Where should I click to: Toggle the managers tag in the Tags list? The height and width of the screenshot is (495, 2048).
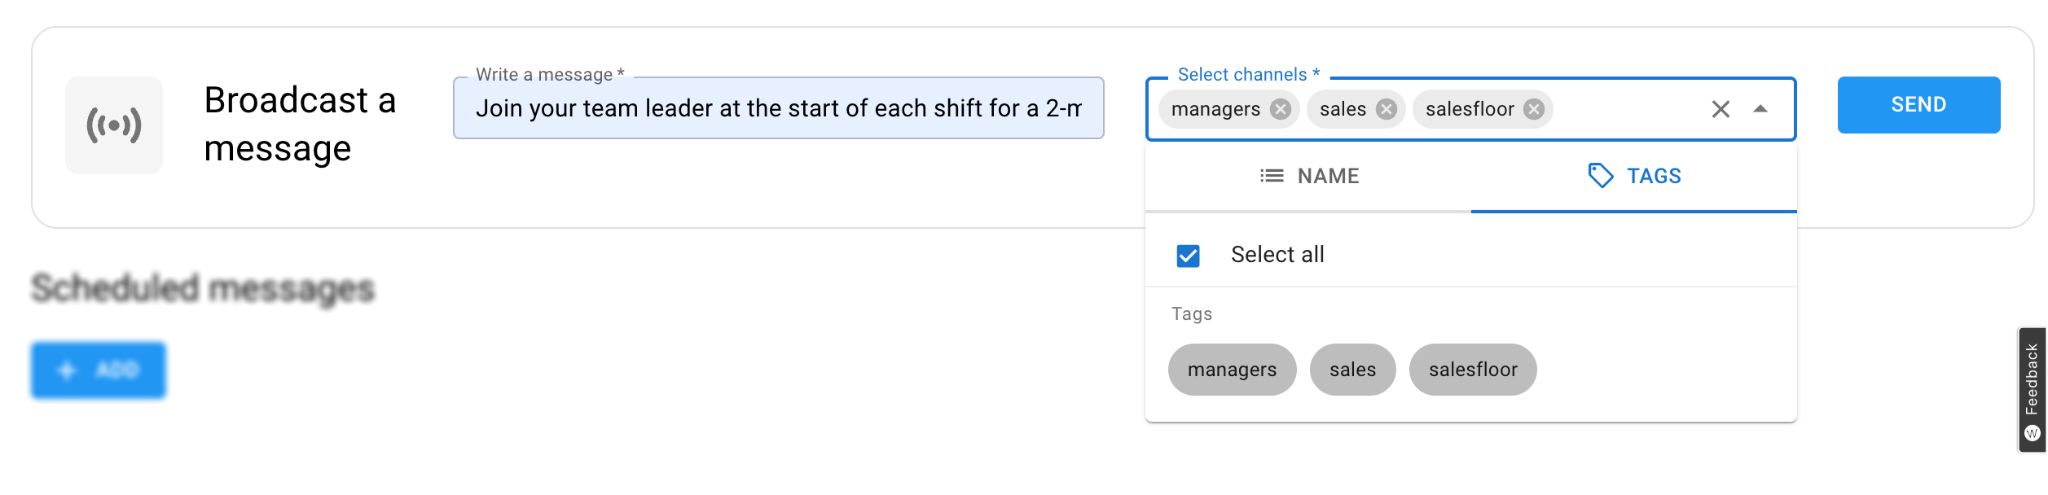click(1231, 370)
